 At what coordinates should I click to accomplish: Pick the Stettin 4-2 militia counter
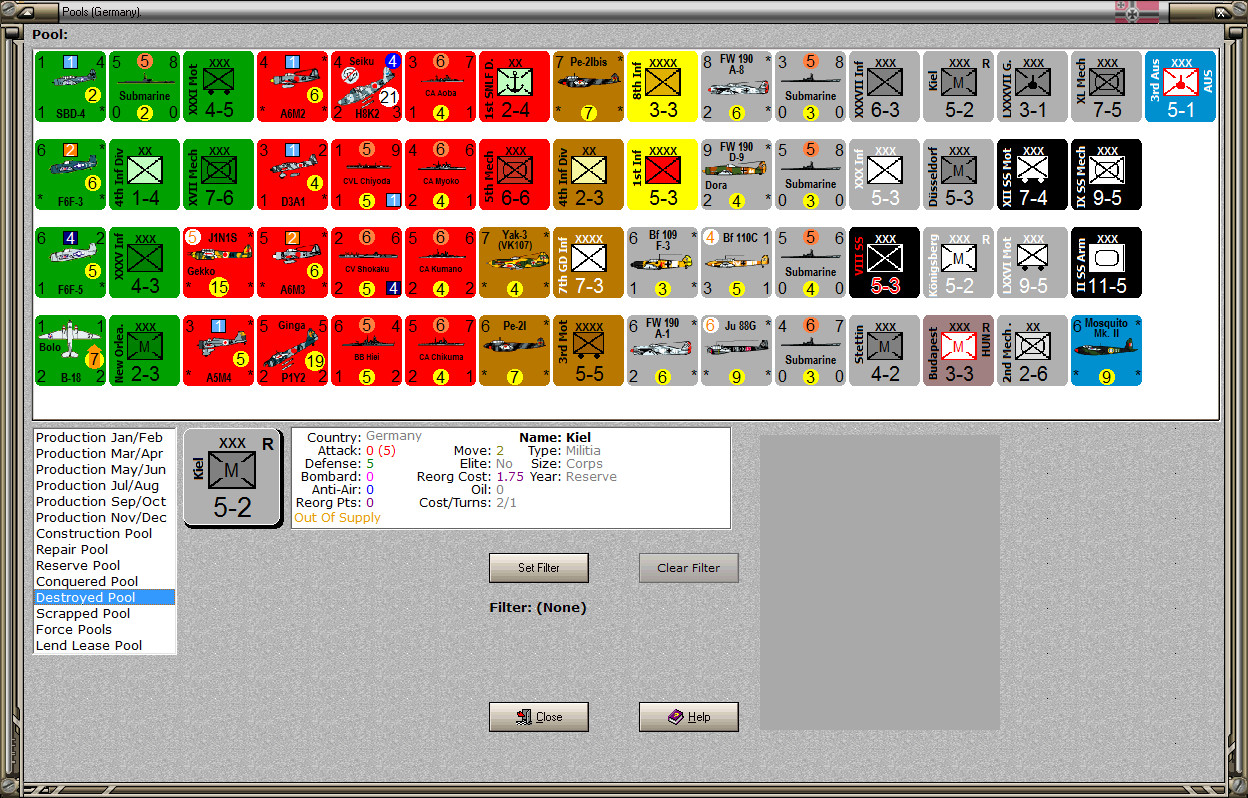coord(884,351)
